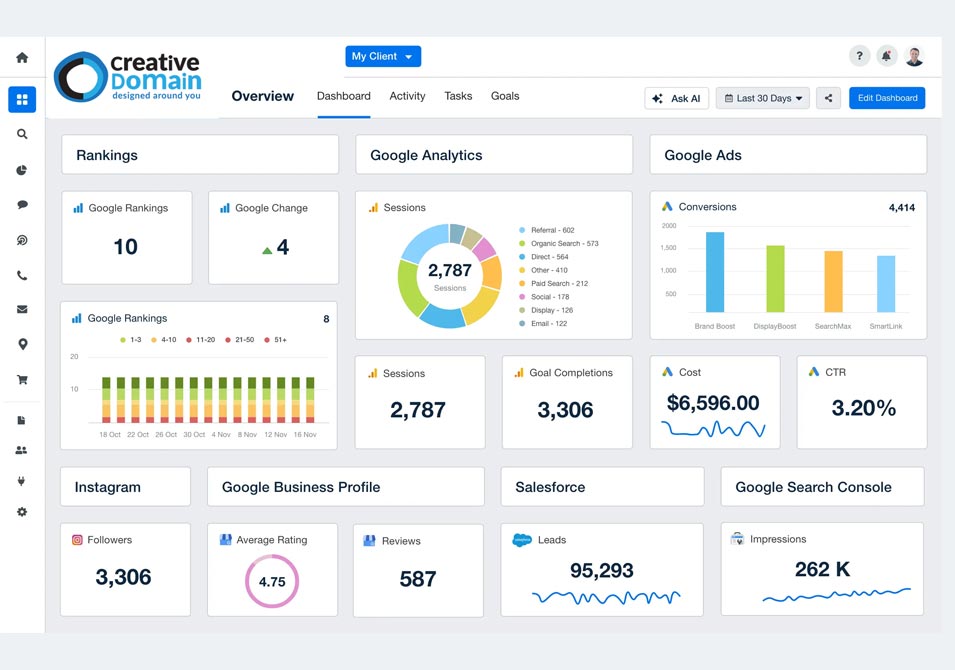The height and width of the screenshot is (670, 955).
Task: Click the Google Search Console section header
Action: tap(822, 487)
